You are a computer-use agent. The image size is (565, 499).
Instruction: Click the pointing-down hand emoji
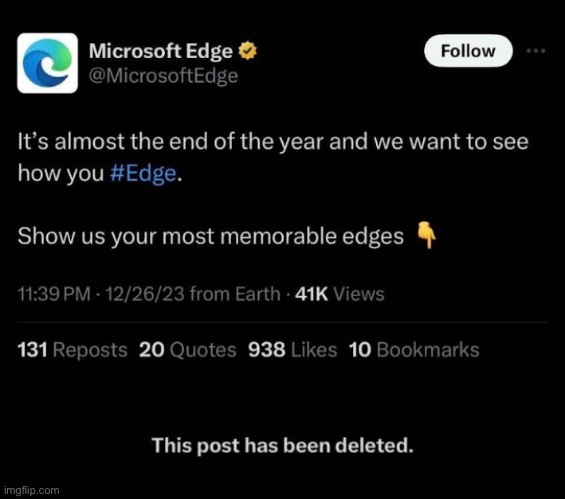427,235
